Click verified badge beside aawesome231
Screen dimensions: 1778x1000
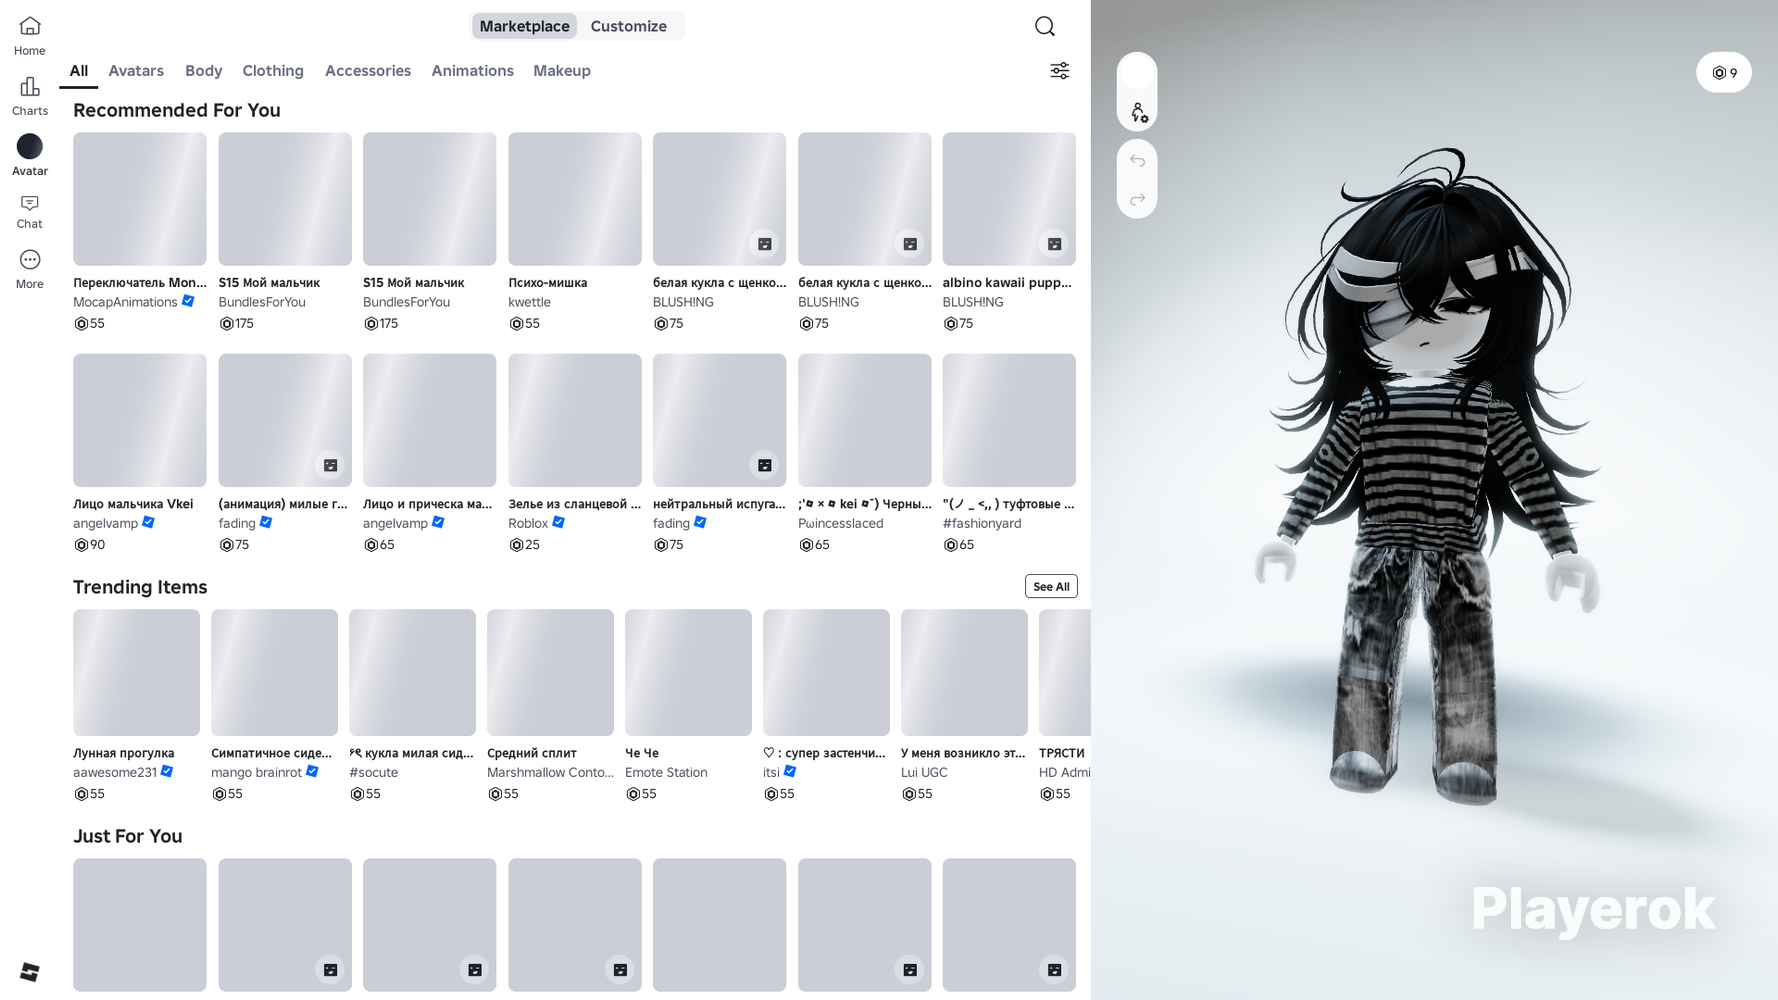(x=167, y=771)
